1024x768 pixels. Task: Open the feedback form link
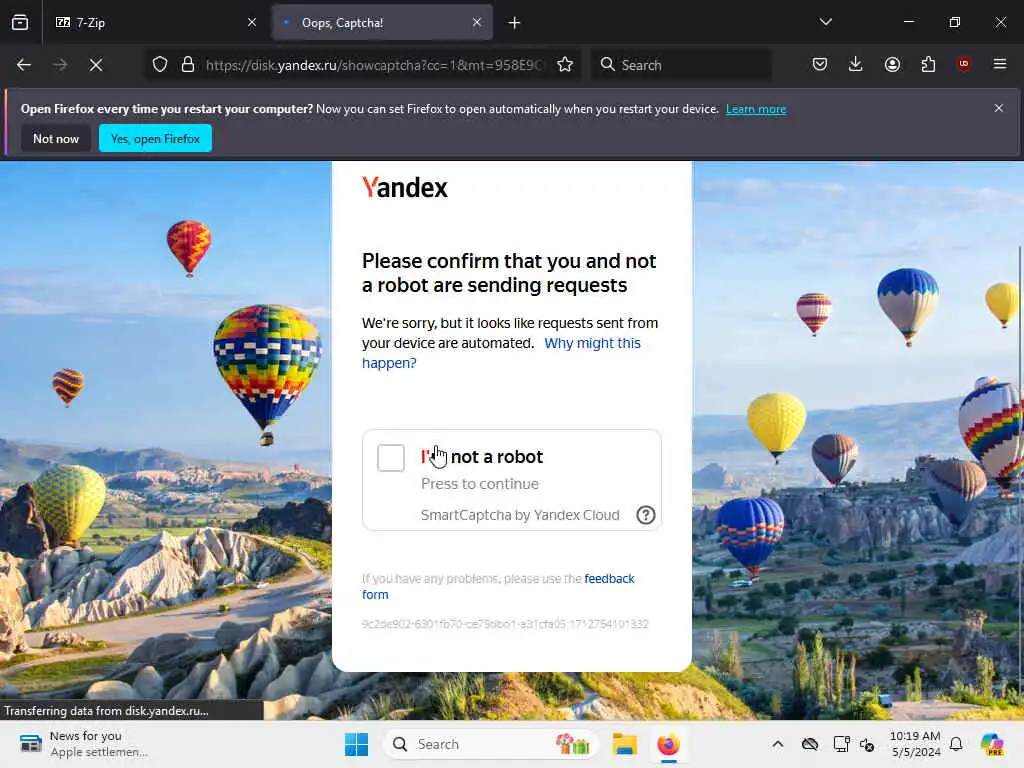(x=498, y=586)
